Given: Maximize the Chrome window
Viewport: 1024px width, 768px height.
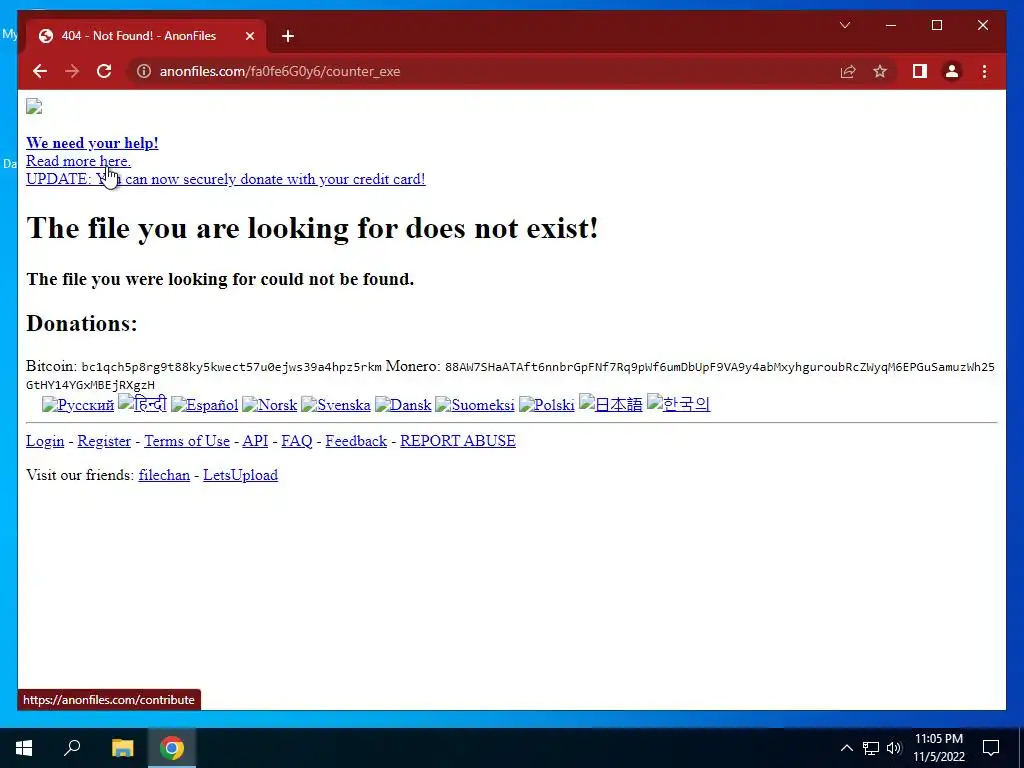Looking at the screenshot, I should coord(937,25).
